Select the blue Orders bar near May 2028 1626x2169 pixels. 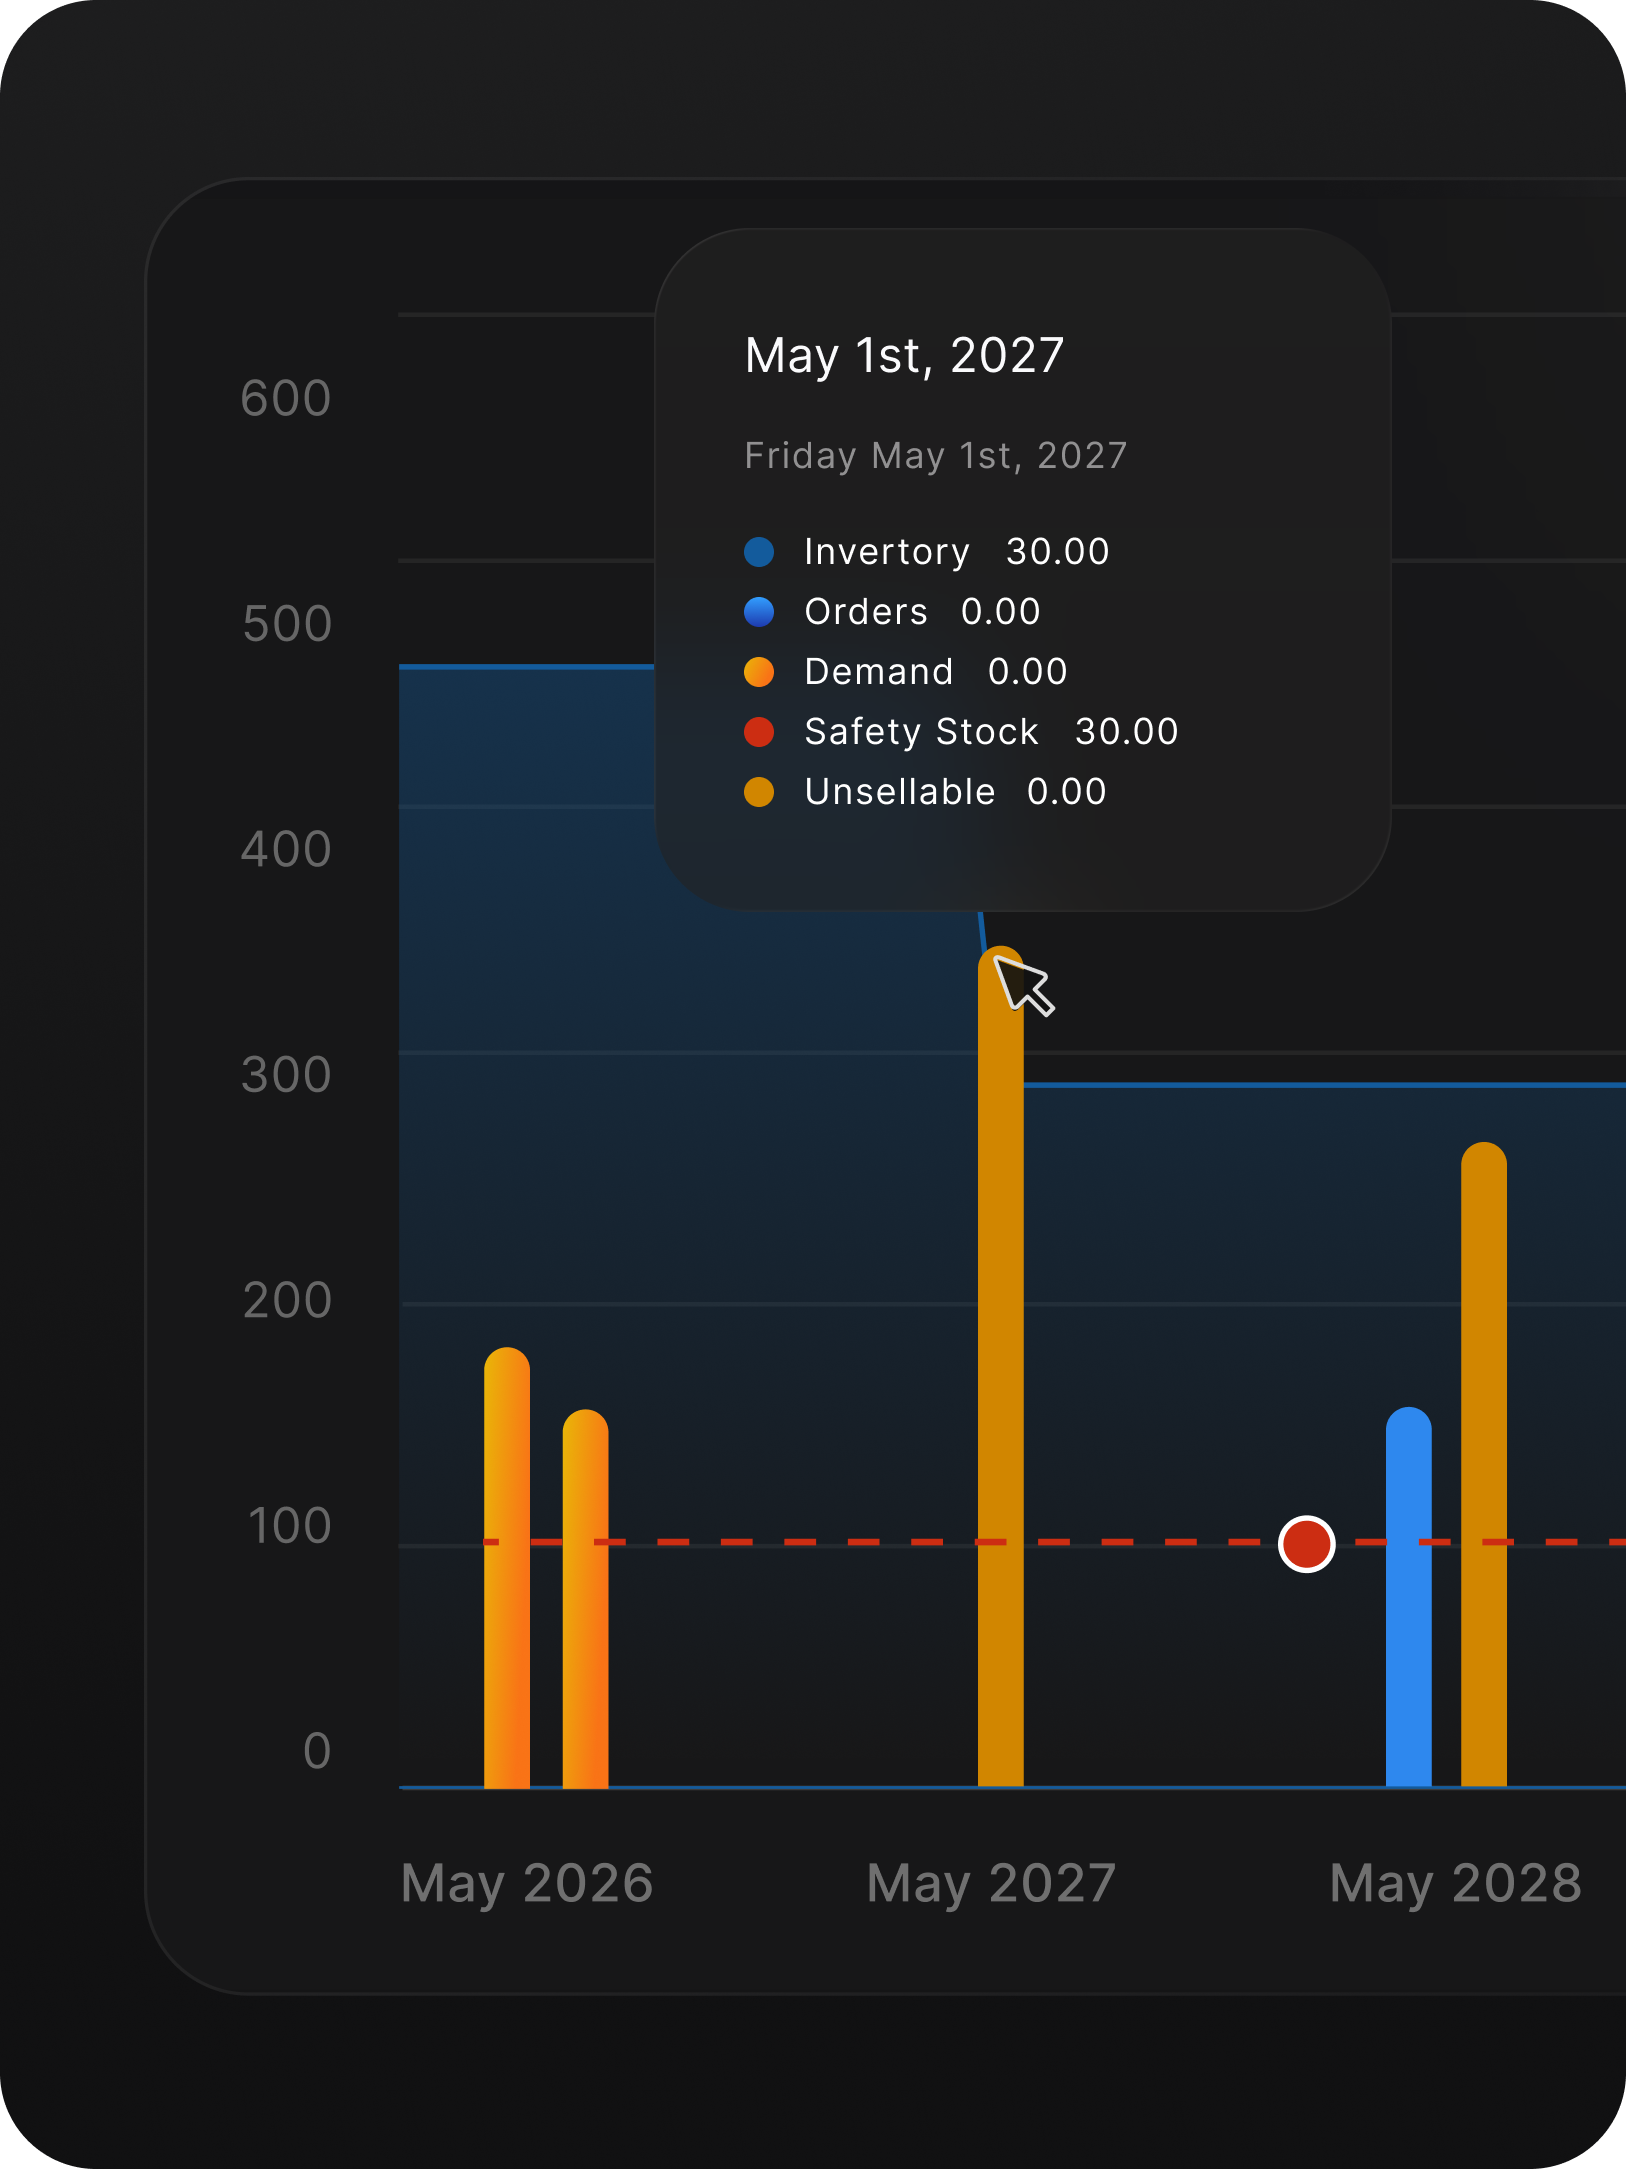click(x=1408, y=1600)
